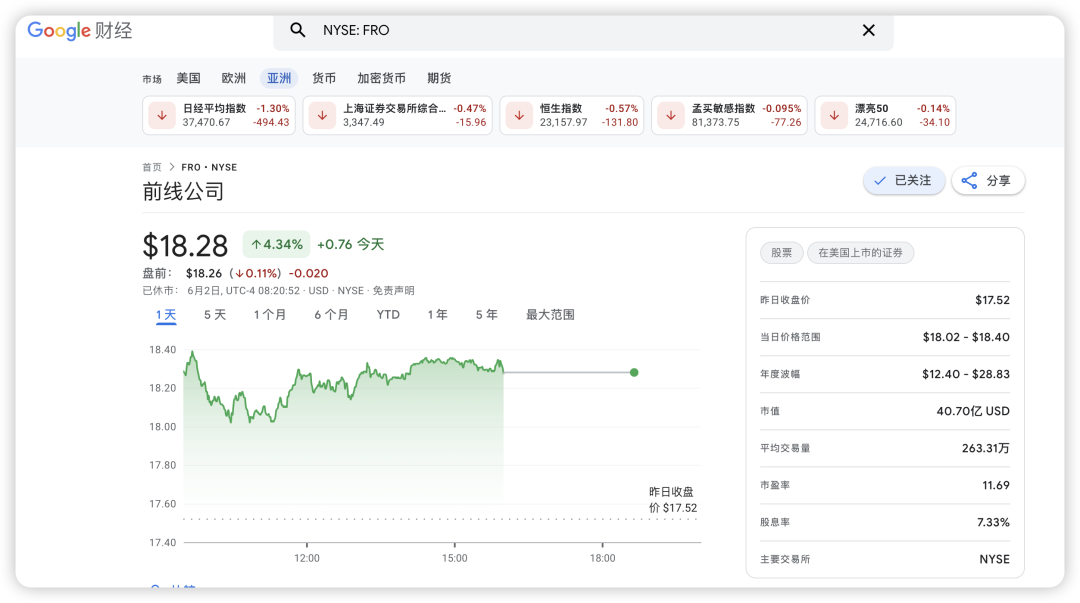Screen dimensions: 1080x603
Task: Click the down arrow icon for 漂亮50
Action: (x=834, y=115)
